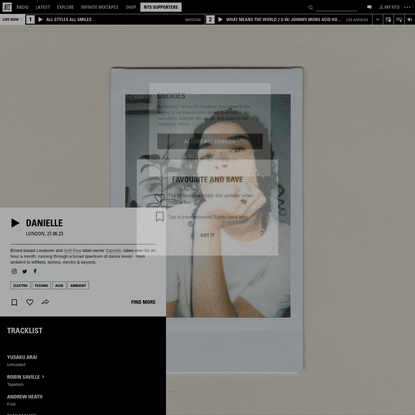Click the NTS logo home icon
The height and width of the screenshot is (415, 415).
(7, 7)
